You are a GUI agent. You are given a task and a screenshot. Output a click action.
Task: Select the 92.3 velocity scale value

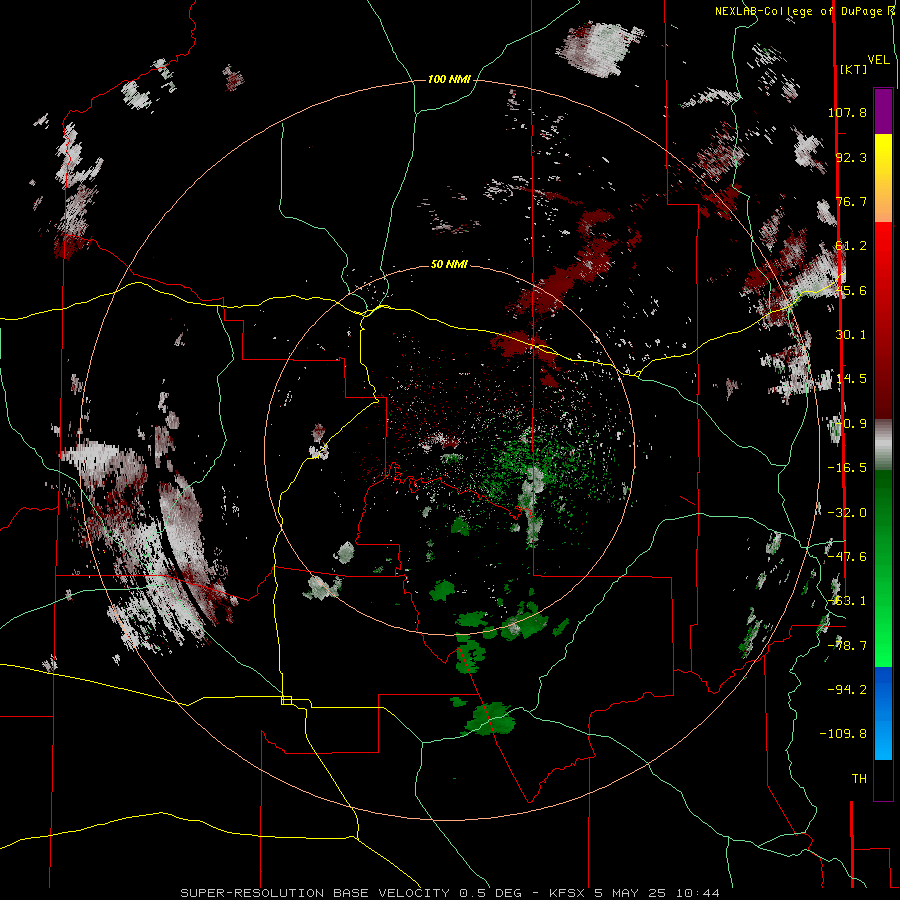851,157
